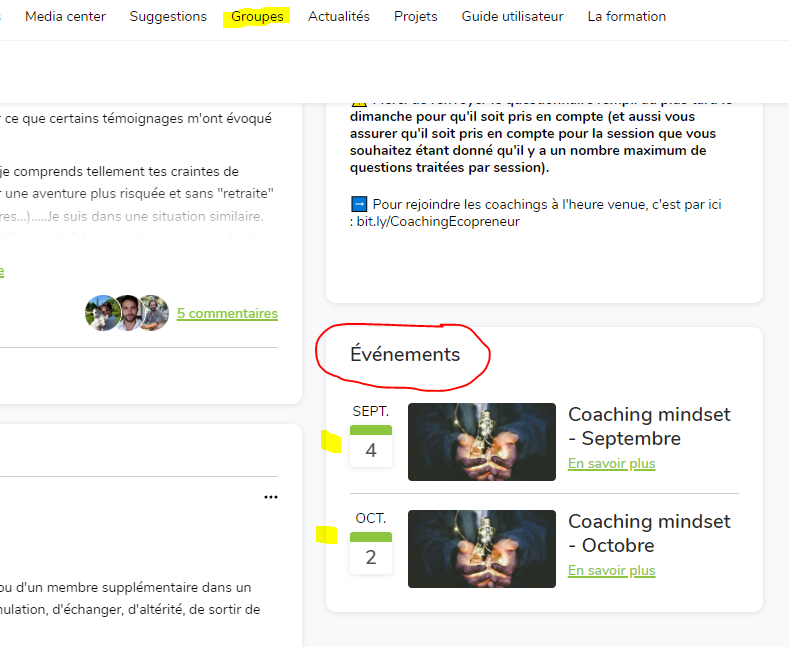Open the Coaching mindset - Octobre event title
This screenshot has width=789, height=647.
649,533
